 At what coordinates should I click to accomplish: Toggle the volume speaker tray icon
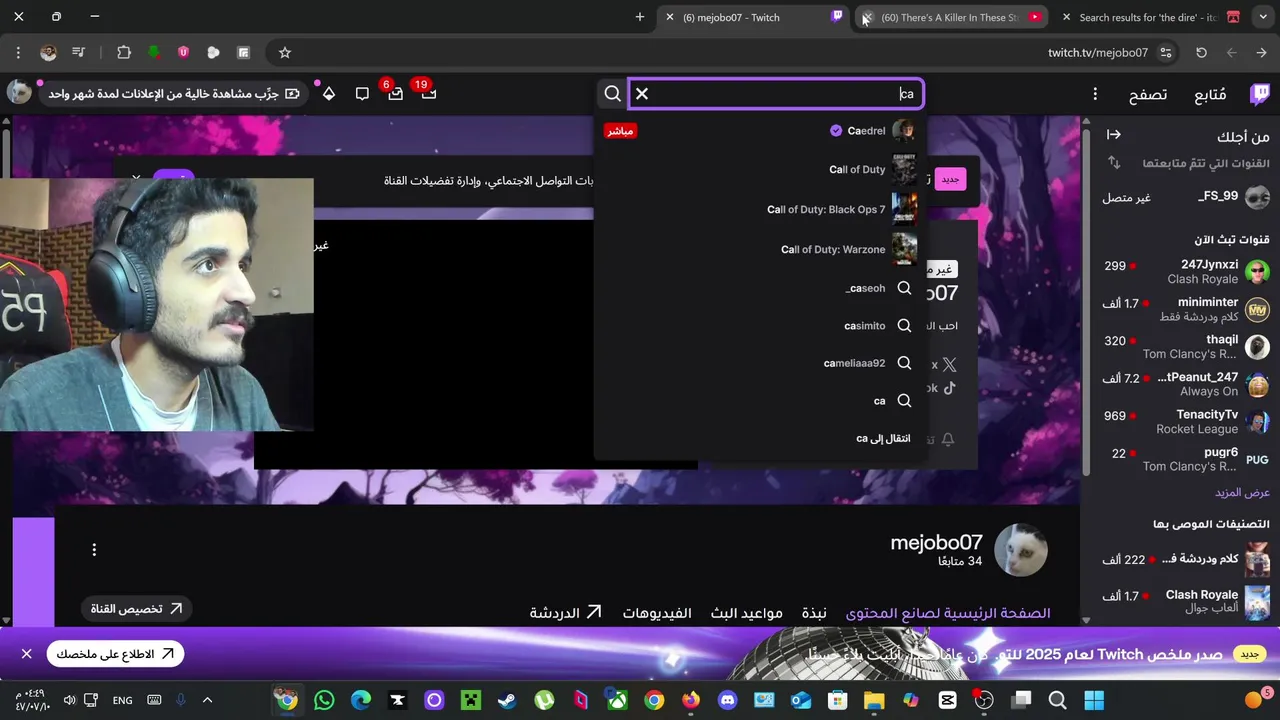coord(69,700)
